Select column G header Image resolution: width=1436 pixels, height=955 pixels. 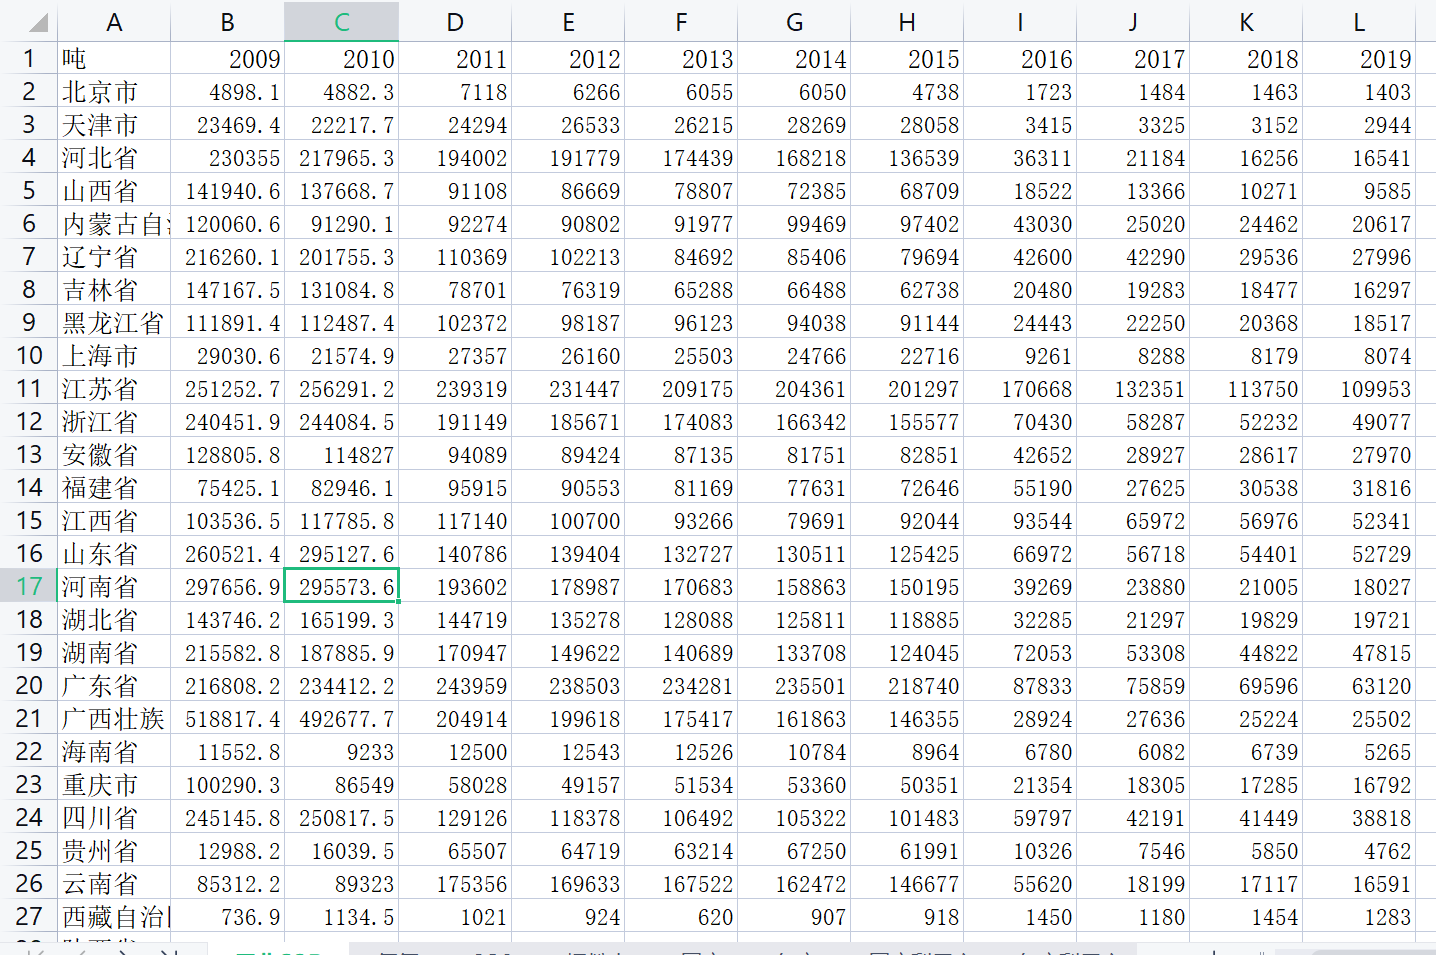point(794,22)
